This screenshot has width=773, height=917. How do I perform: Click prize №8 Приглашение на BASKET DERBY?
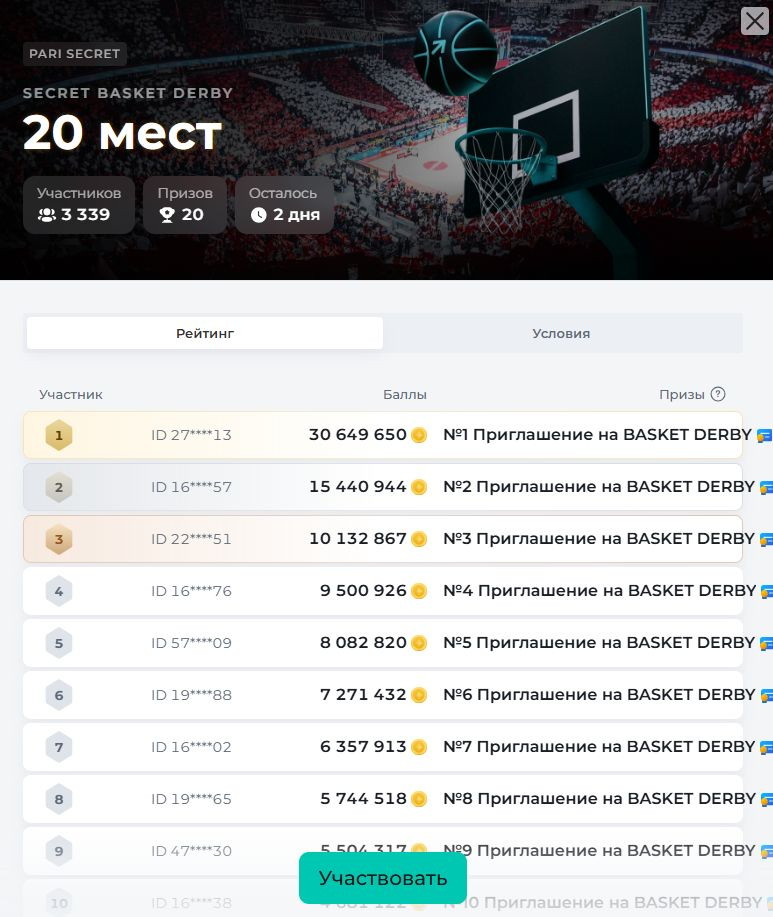click(x=598, y=799)
